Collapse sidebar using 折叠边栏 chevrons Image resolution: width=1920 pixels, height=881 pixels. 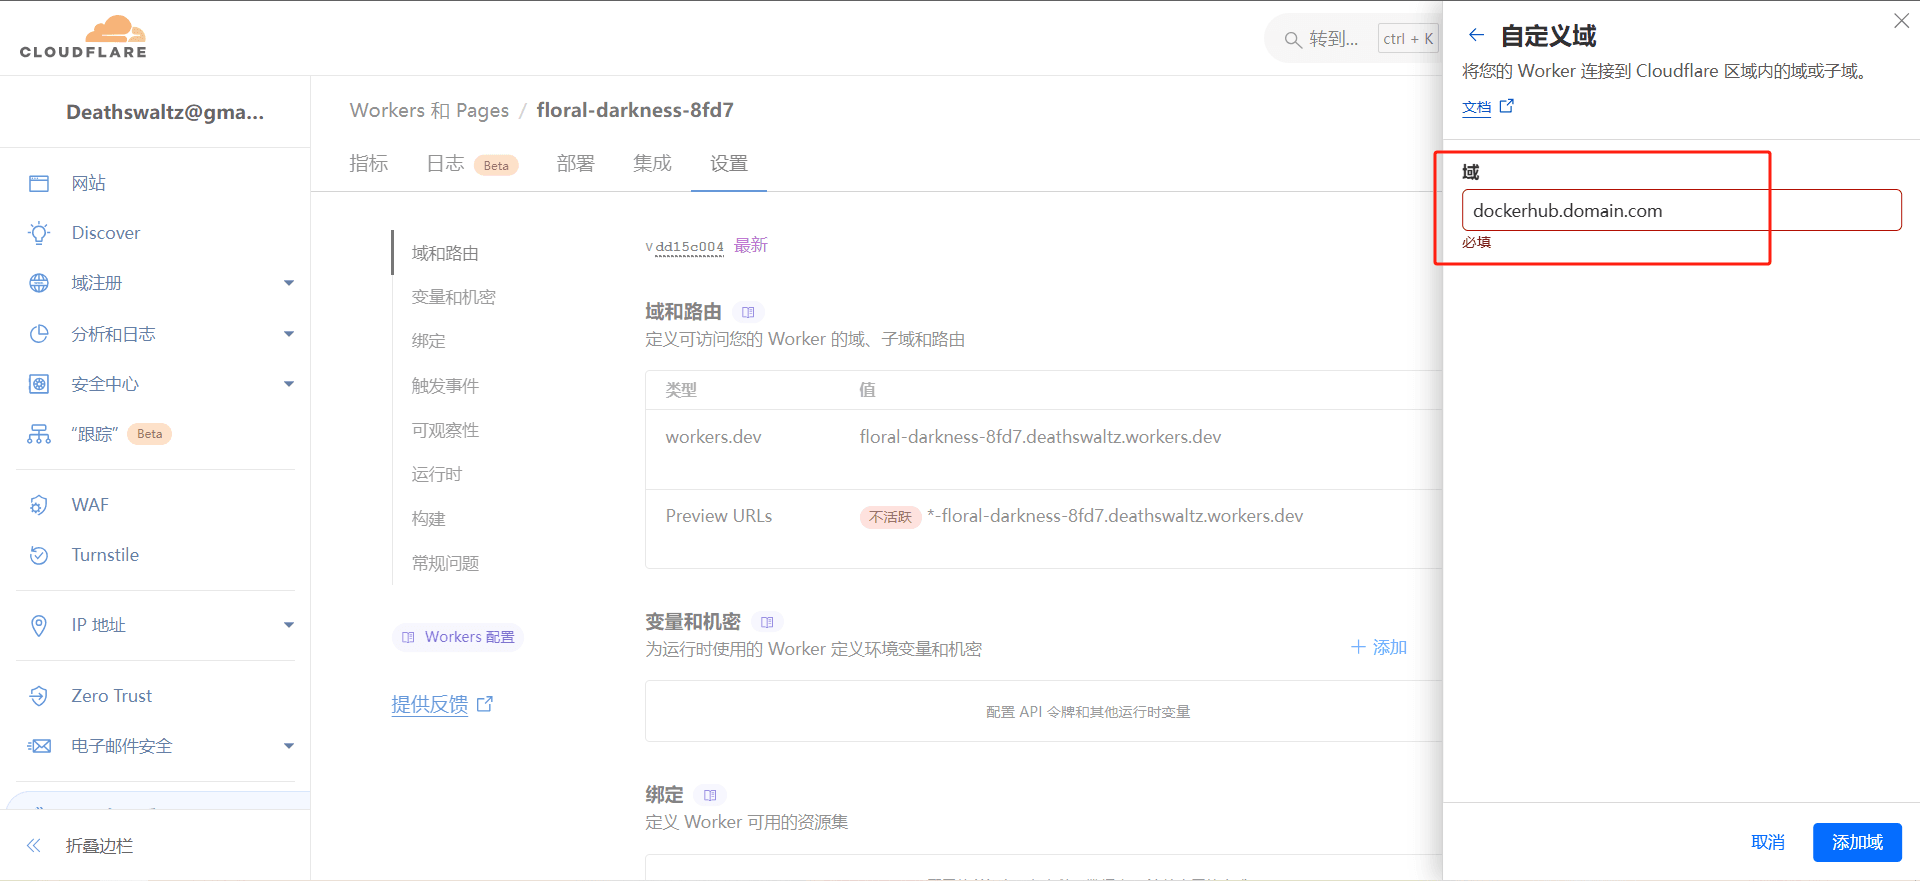click(x=34, y=846)
